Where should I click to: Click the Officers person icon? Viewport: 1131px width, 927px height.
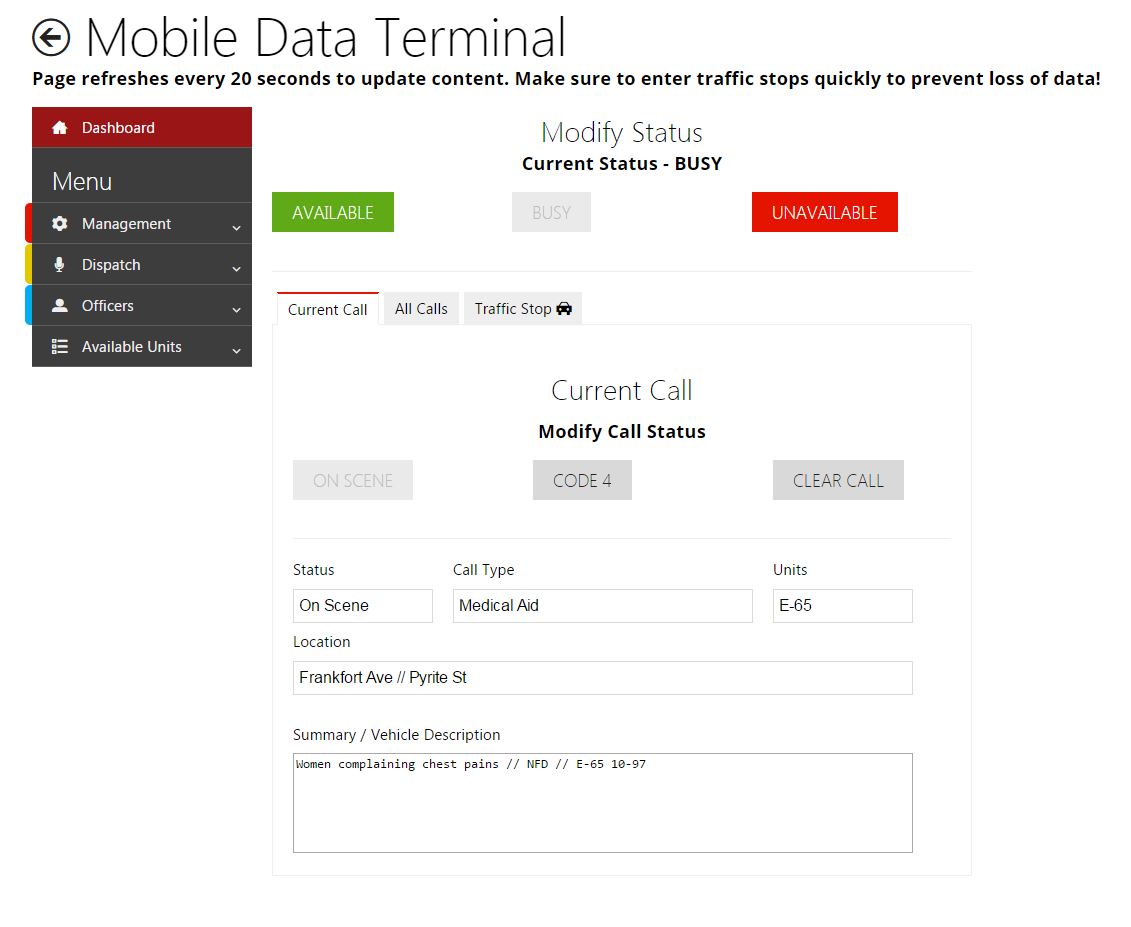(60, 306)
